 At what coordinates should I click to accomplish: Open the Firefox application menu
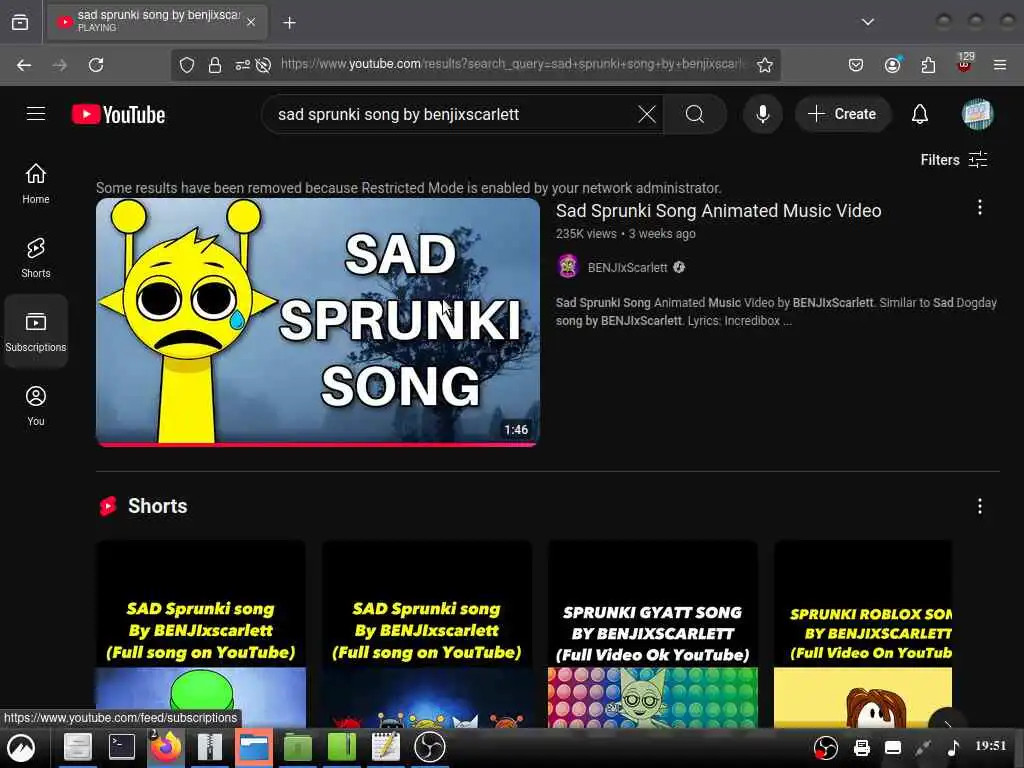coord(1000,65)
